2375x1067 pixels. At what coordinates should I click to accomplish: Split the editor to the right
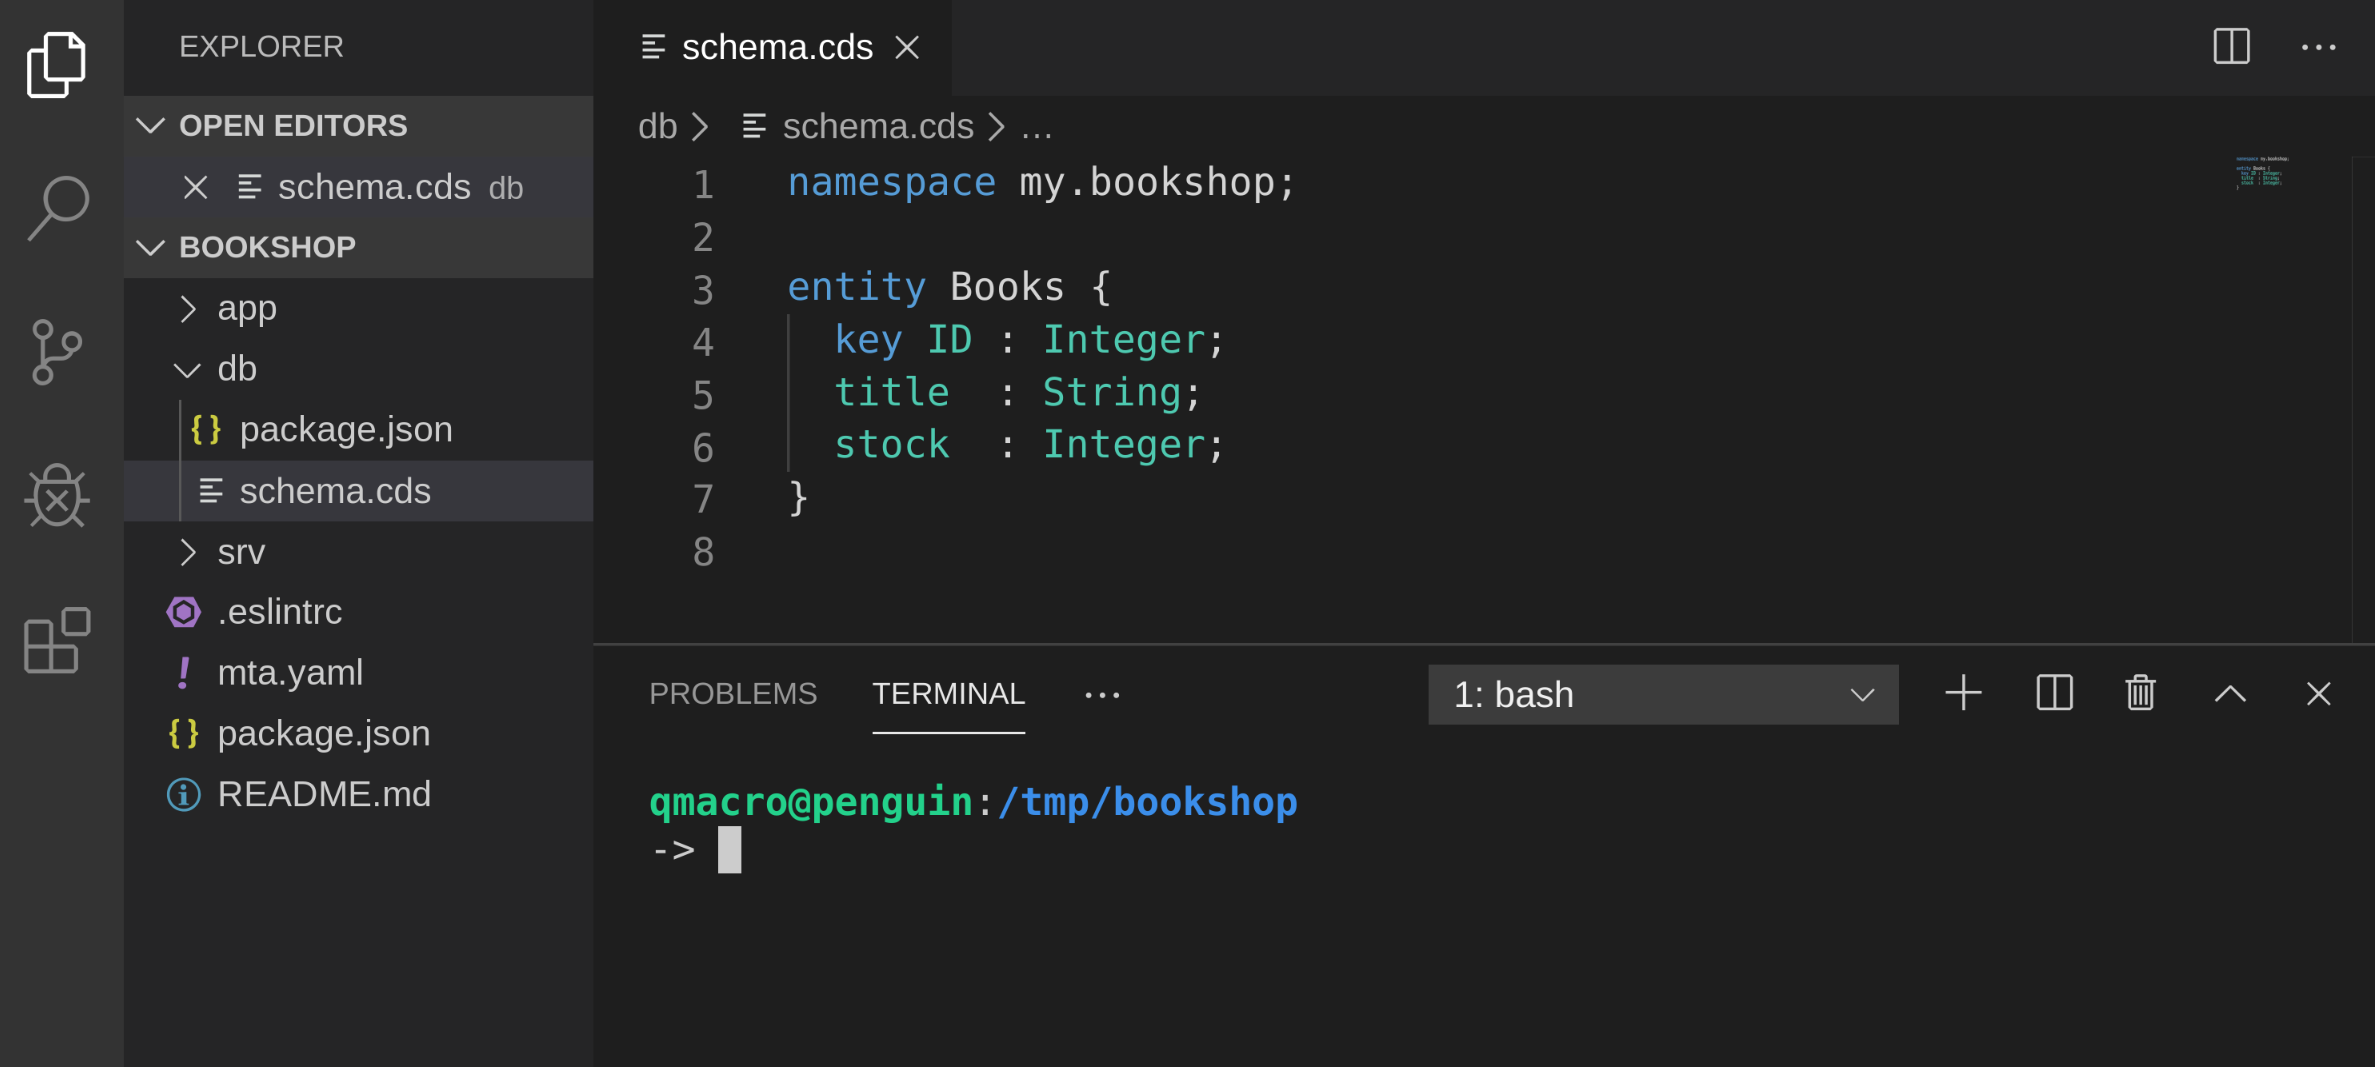tap(2231, 46)
